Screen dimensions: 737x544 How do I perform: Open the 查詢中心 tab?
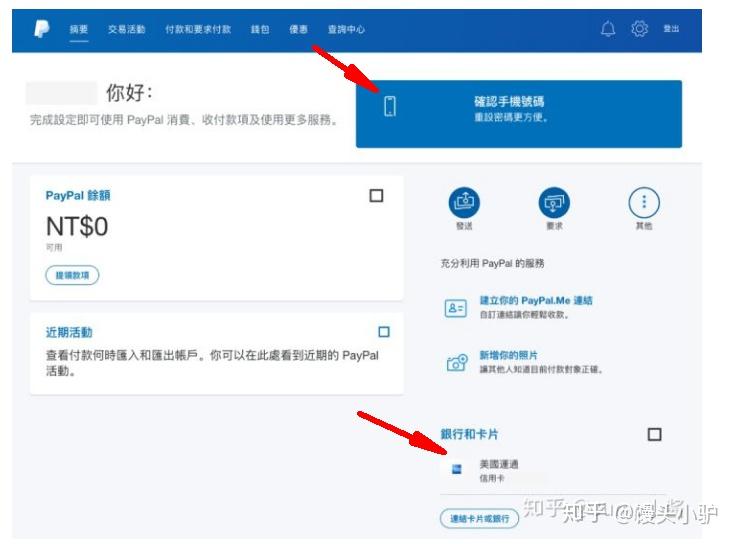click(346, 29)
